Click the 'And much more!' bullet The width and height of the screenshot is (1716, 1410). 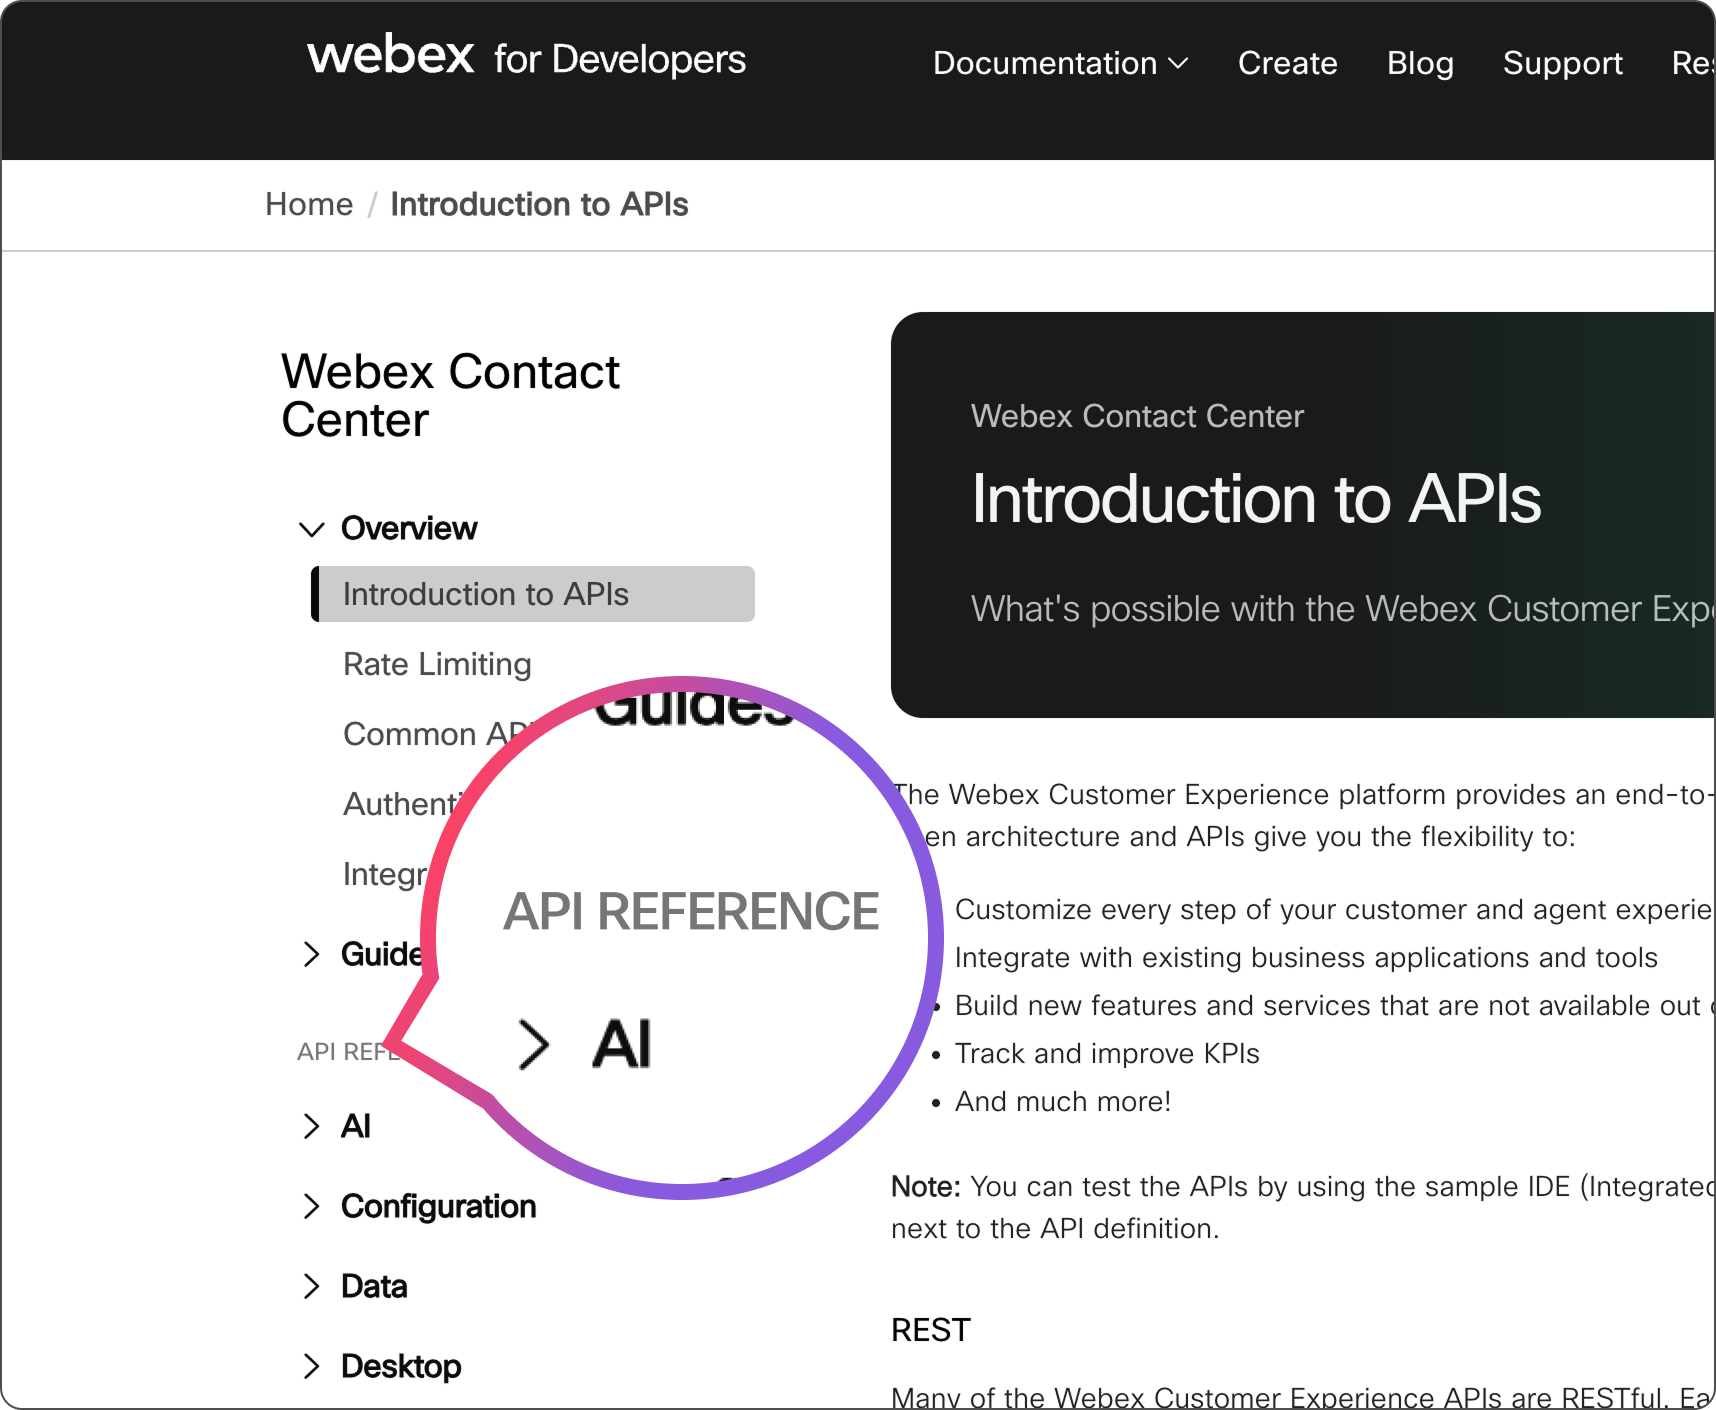click(x=1063, y=1101)
